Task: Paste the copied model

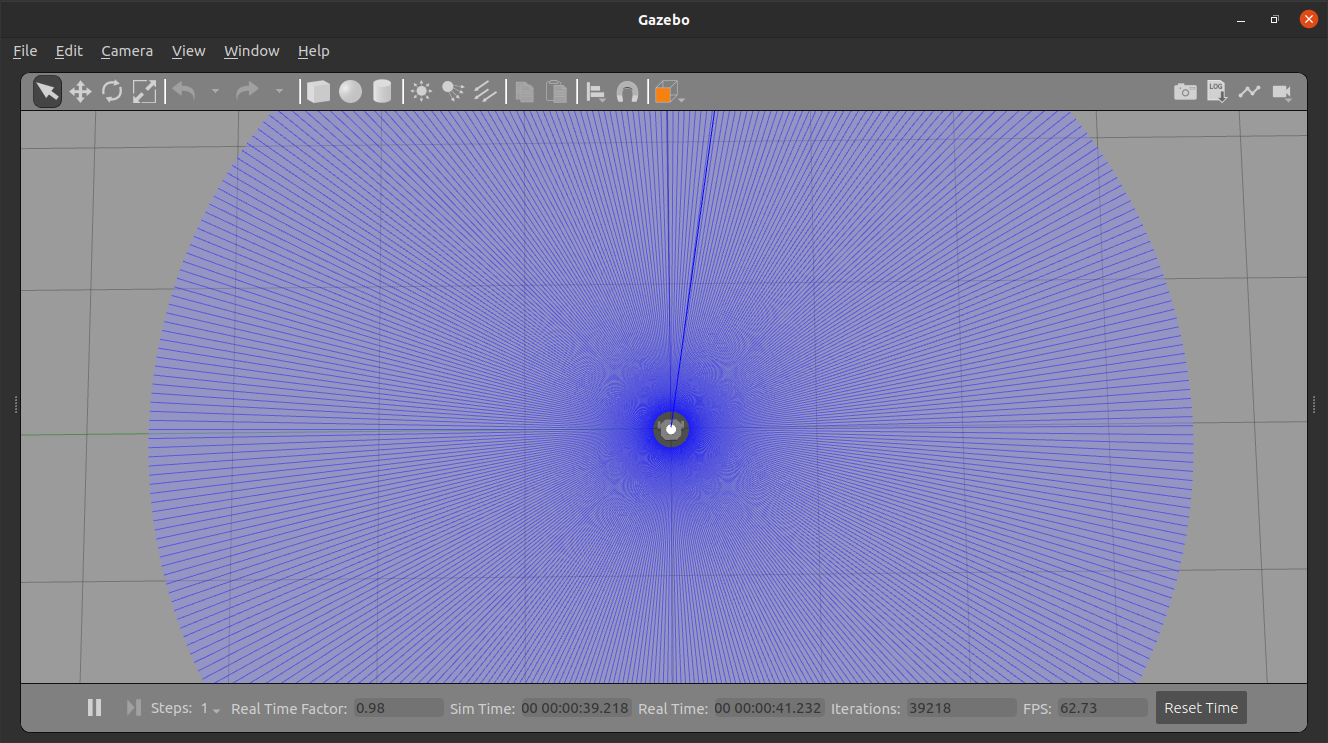Action: tap(557, 92)
